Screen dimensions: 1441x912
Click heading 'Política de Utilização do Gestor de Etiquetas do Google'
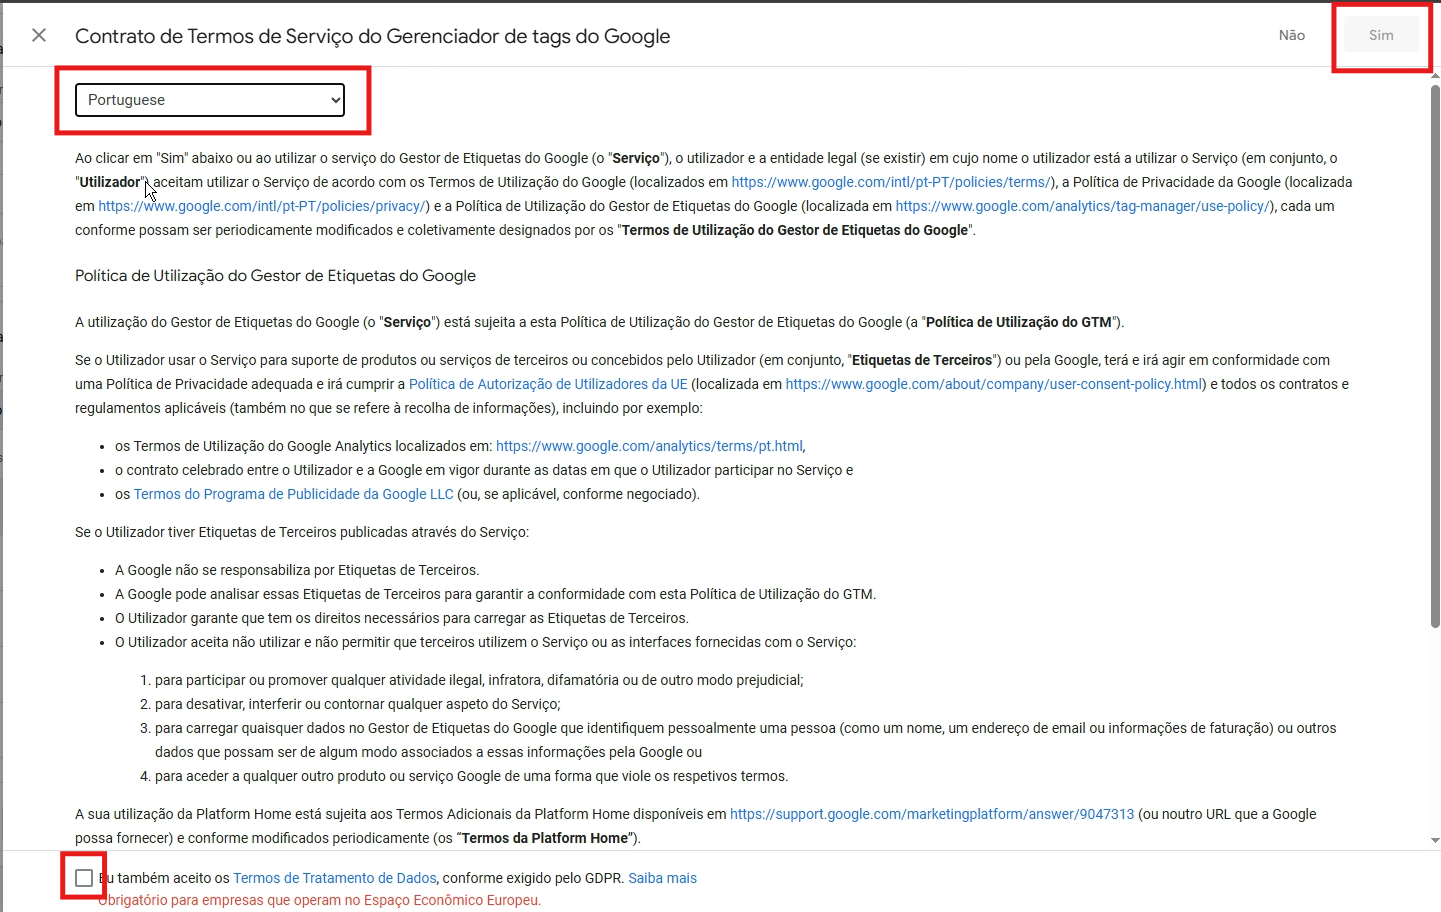275,276
